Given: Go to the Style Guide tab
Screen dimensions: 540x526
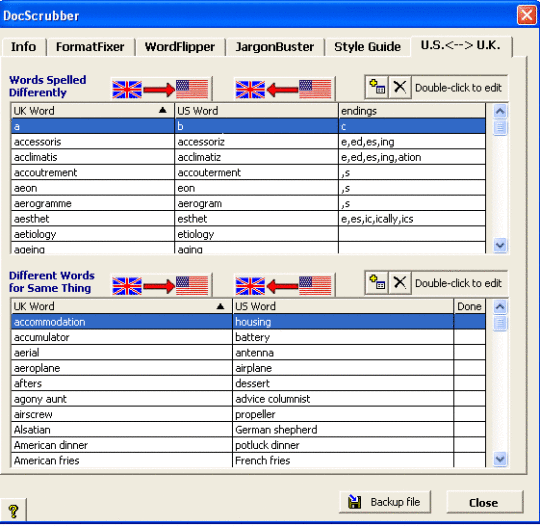Looking at the screenshot, I should point(367,47).
